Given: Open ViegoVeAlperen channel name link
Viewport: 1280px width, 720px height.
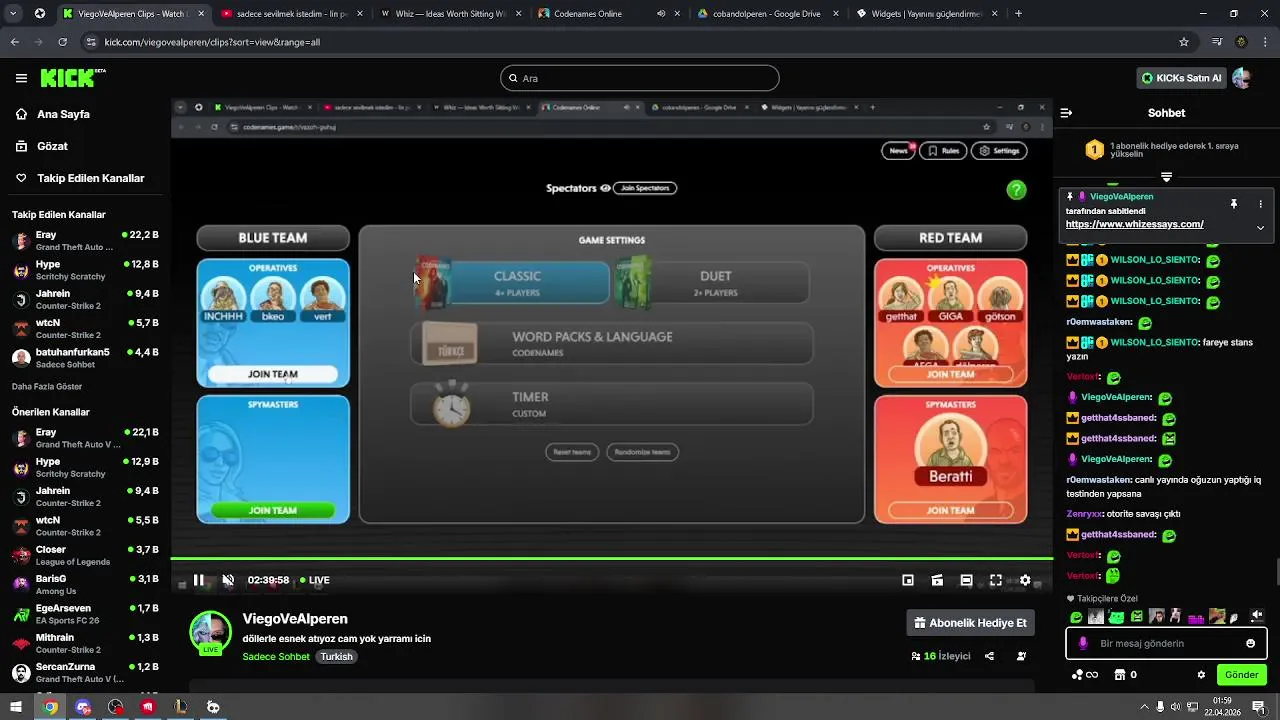Looking at the screenshot, I should (x=295, y=619).
